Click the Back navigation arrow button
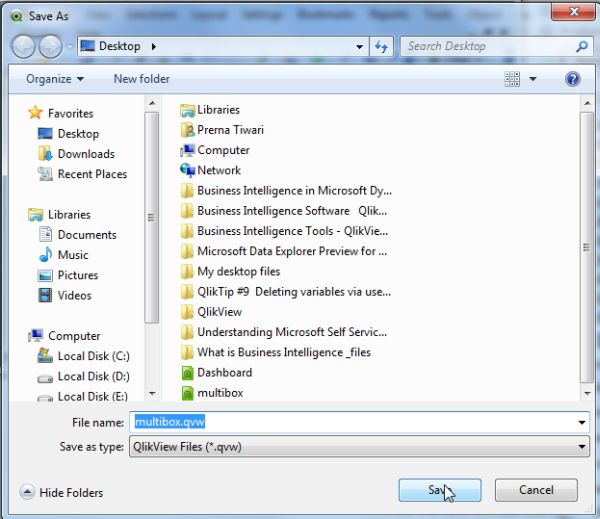Screen dimensions: 600x519 pyautogui.click(x=24, y=46)
